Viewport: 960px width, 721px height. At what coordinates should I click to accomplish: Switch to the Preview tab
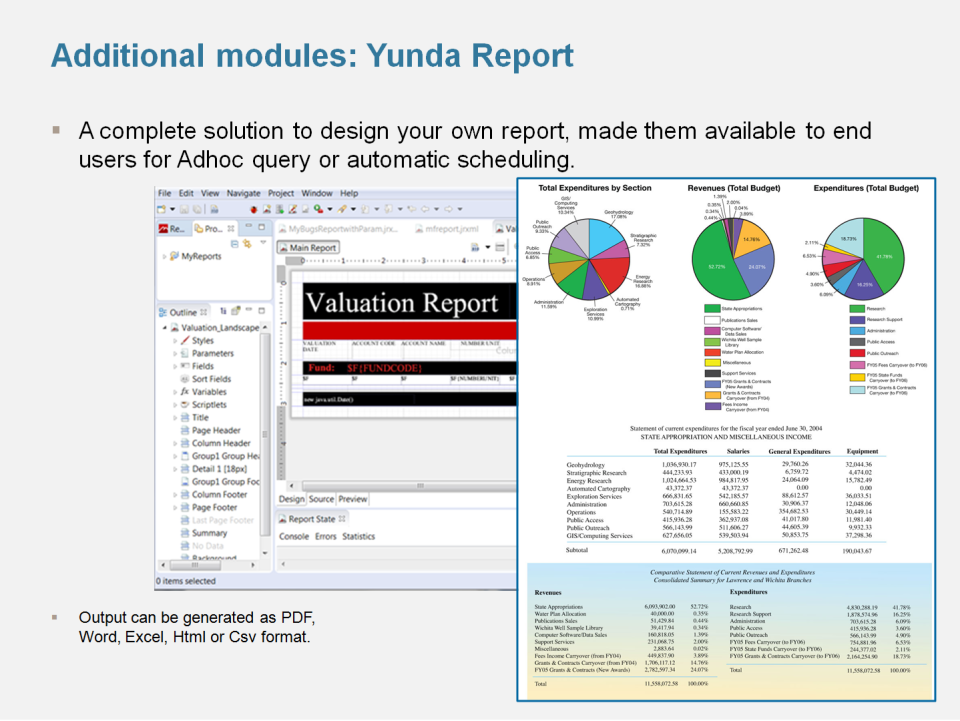pos(353,499)
